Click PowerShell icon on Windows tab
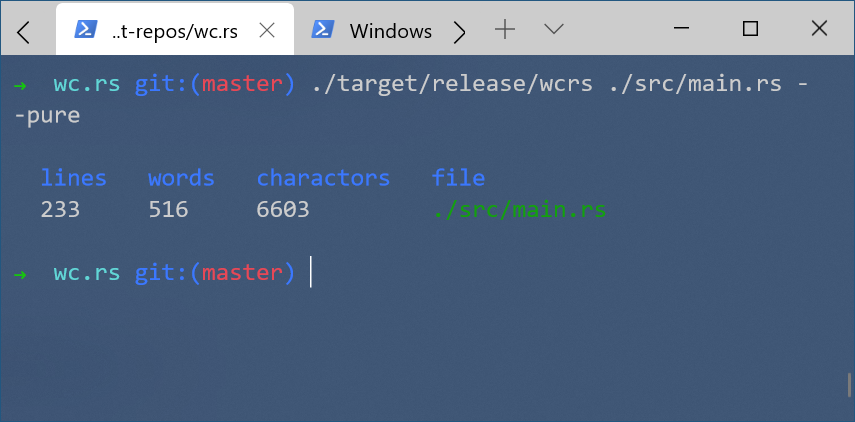 click(323, 30)
